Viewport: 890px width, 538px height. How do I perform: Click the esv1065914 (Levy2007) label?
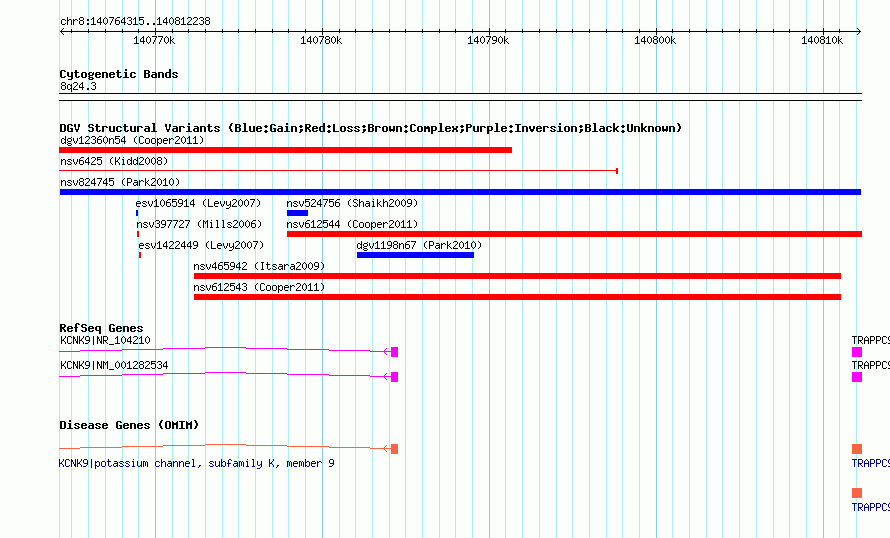pyautogui.click(x=198, y=203)
